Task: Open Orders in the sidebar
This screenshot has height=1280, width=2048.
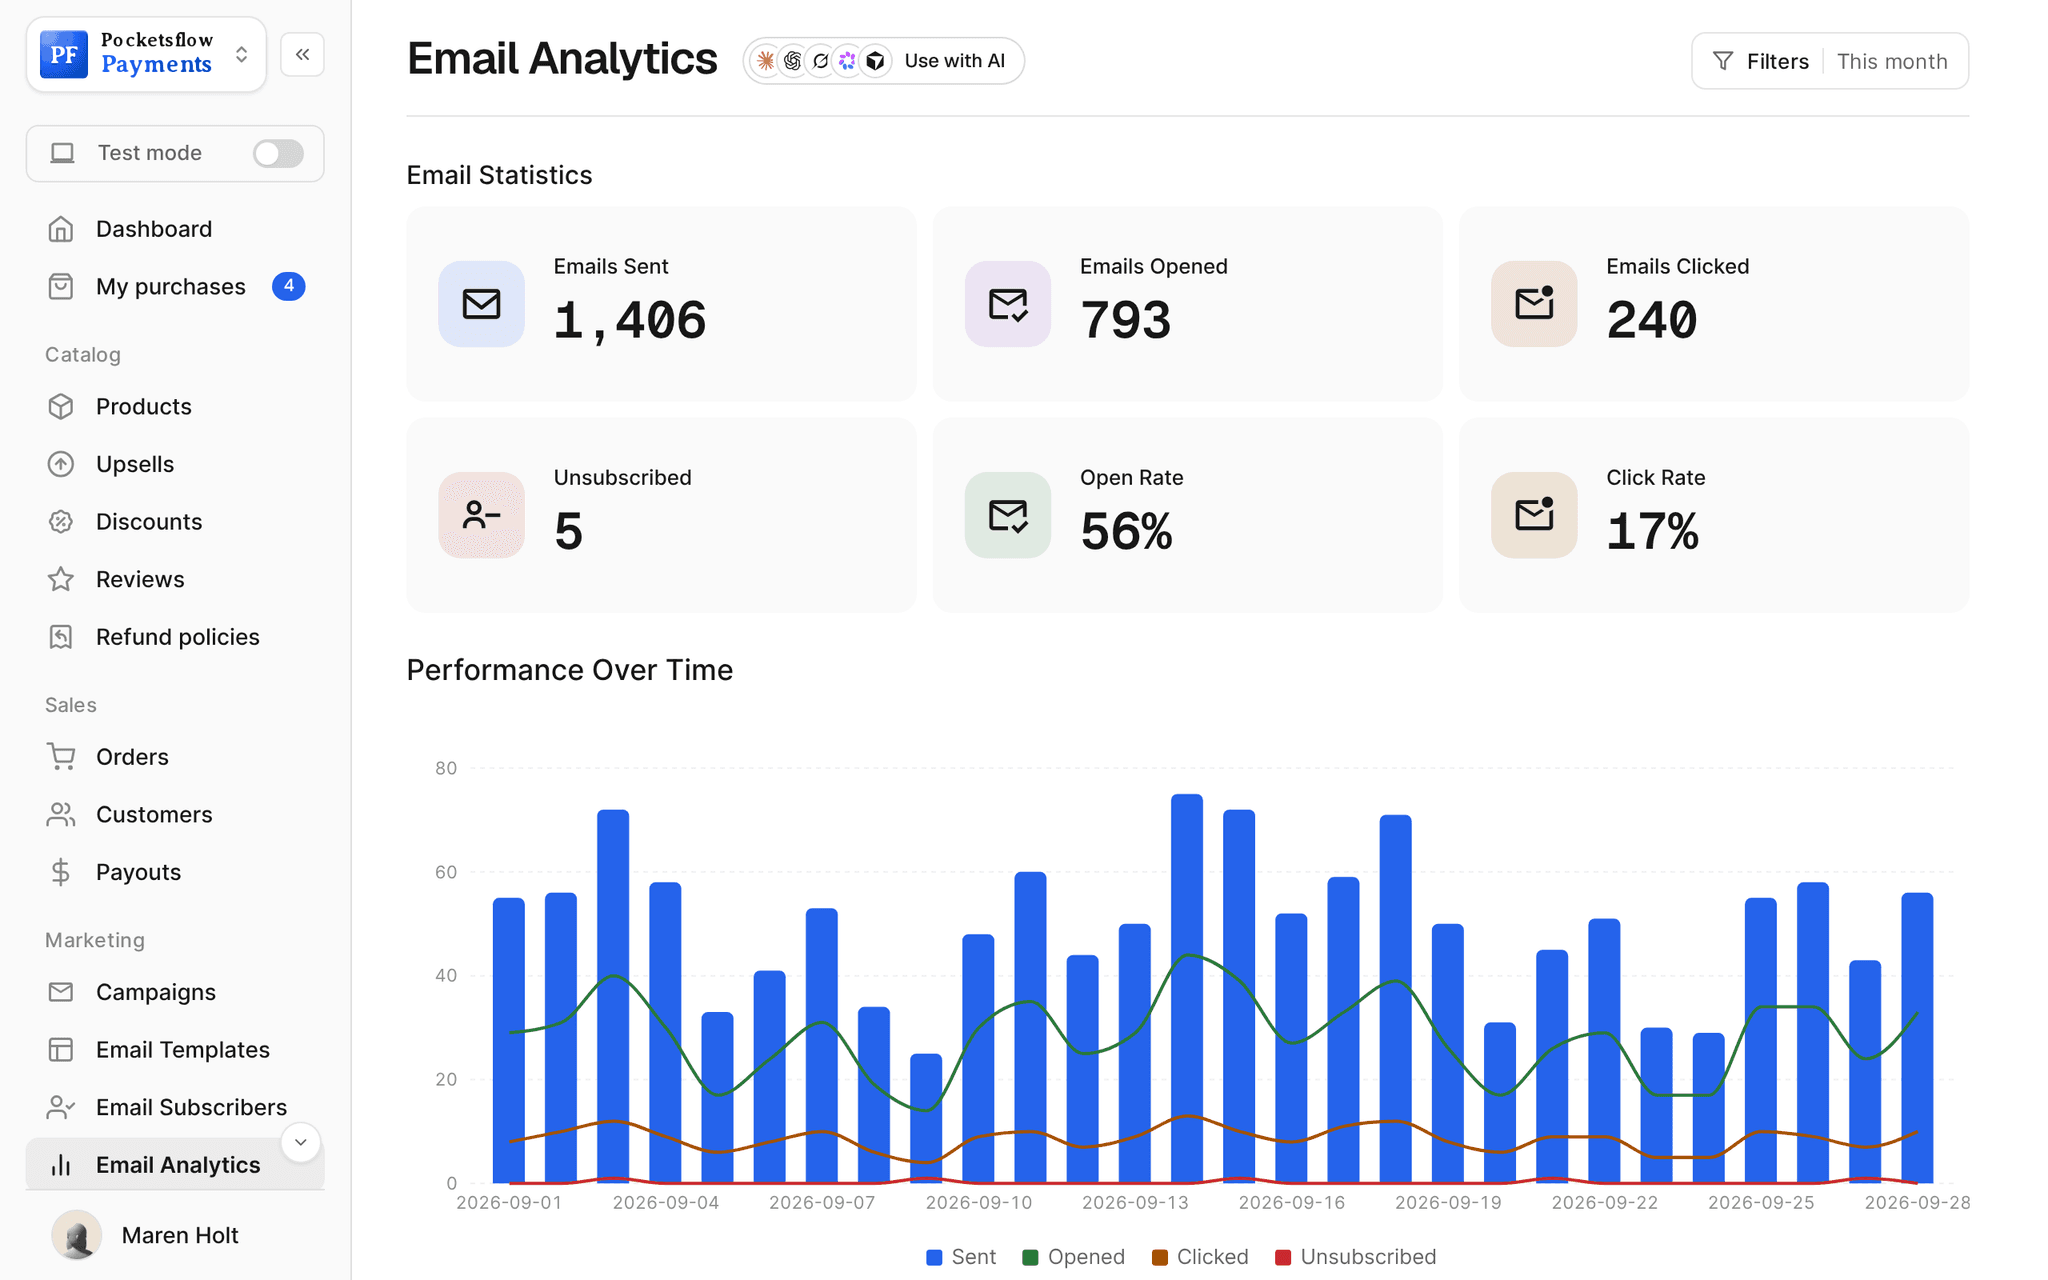Action: tap(175, 757)
